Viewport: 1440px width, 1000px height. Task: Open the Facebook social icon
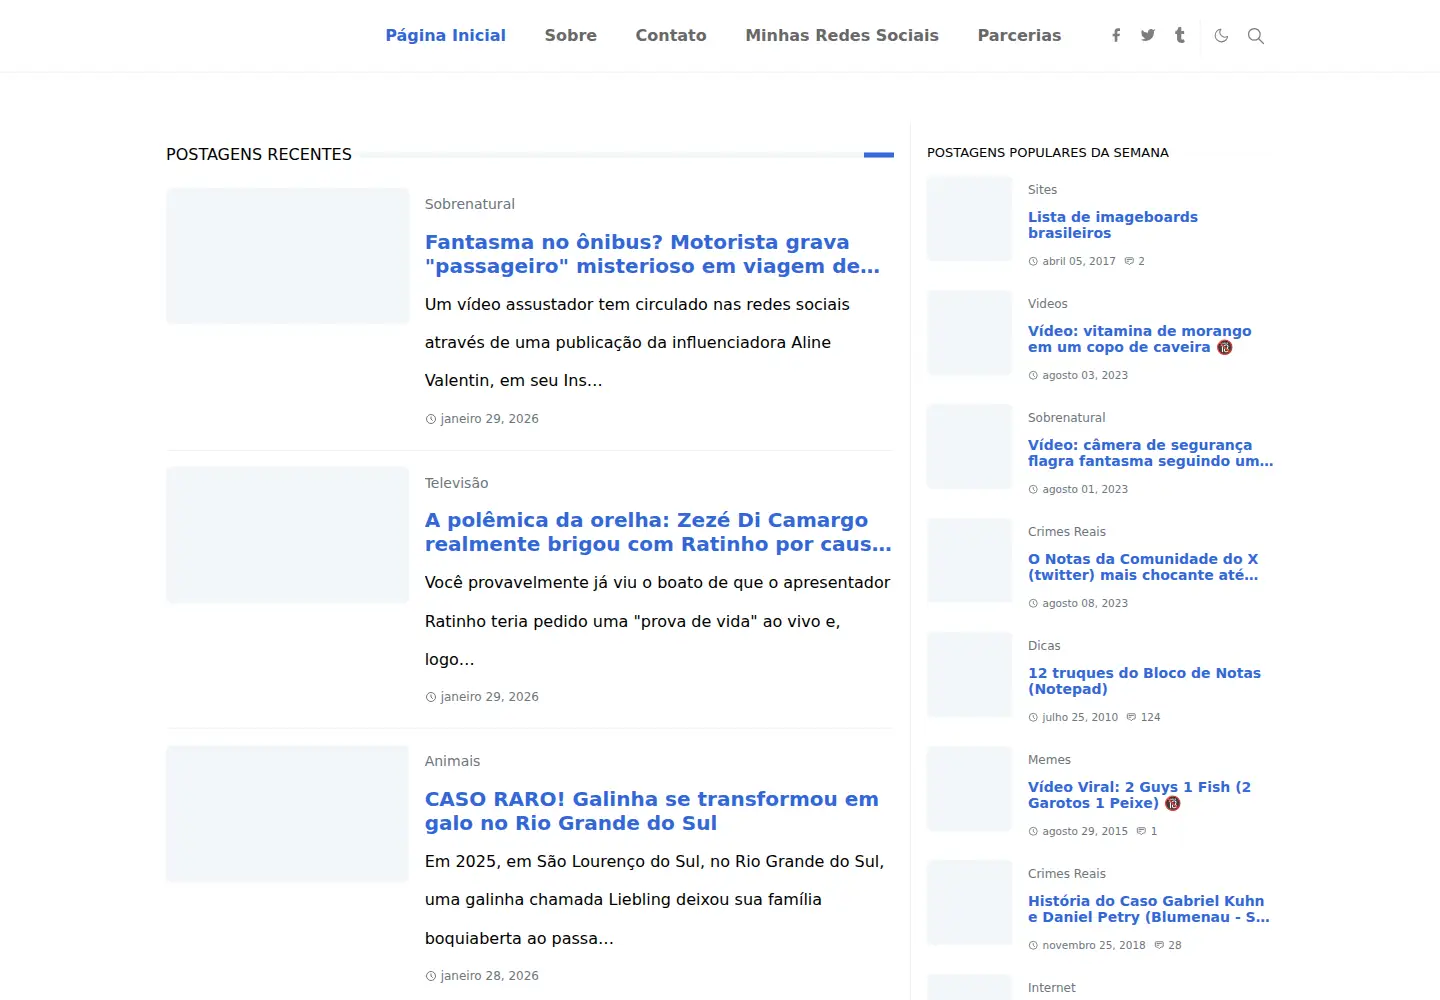1116,36
